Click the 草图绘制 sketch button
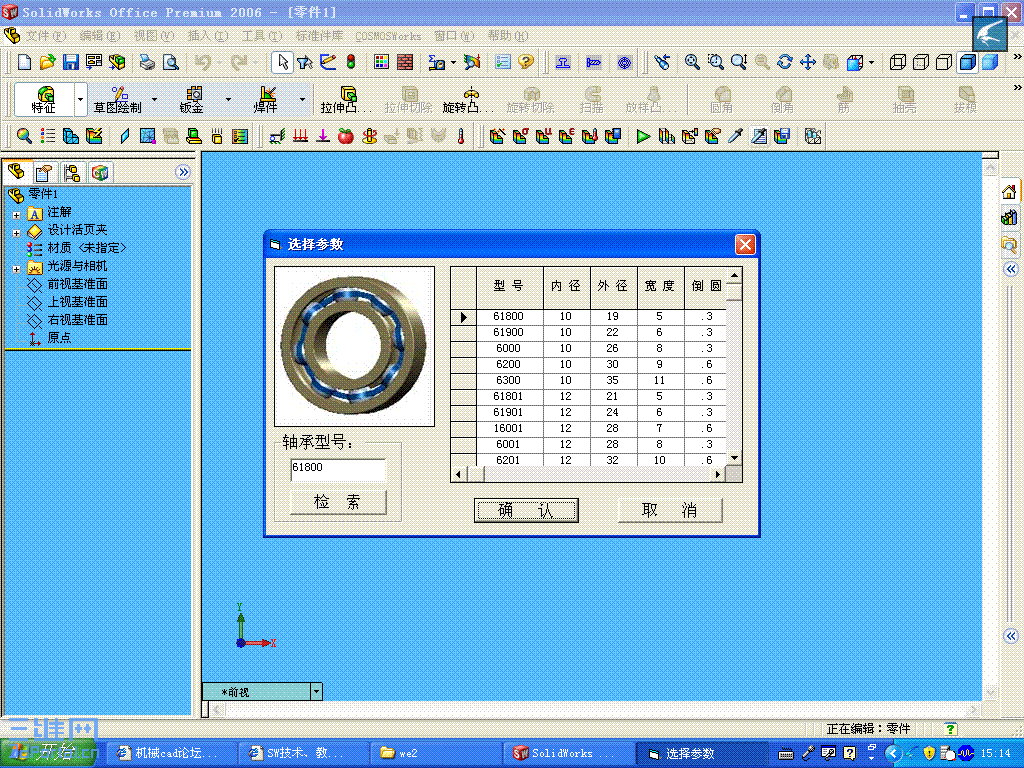Image resolution: width=1024 pixels, height=768 pixels. pyautogui.click(x=118, y=100)
